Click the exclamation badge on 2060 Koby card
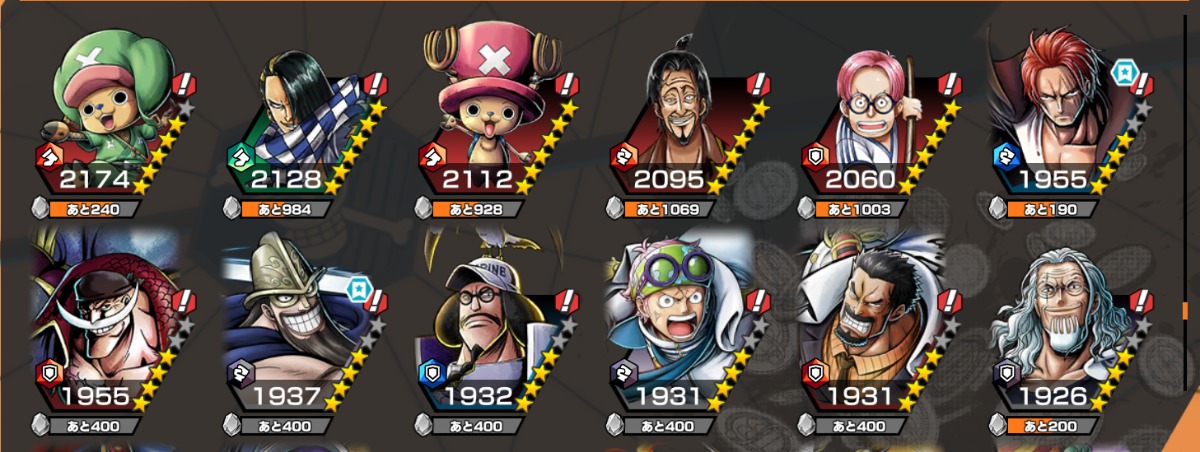 pyautogui.click(x=952, y=83)
